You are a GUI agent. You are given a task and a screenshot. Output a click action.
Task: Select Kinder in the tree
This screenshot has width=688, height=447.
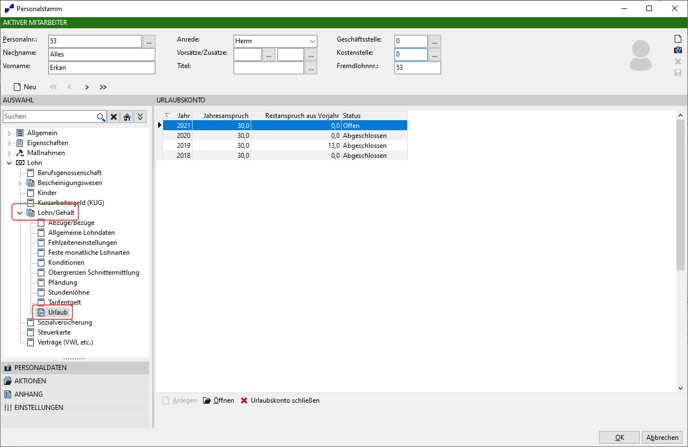pyautogui.click(x=47, y=193)
